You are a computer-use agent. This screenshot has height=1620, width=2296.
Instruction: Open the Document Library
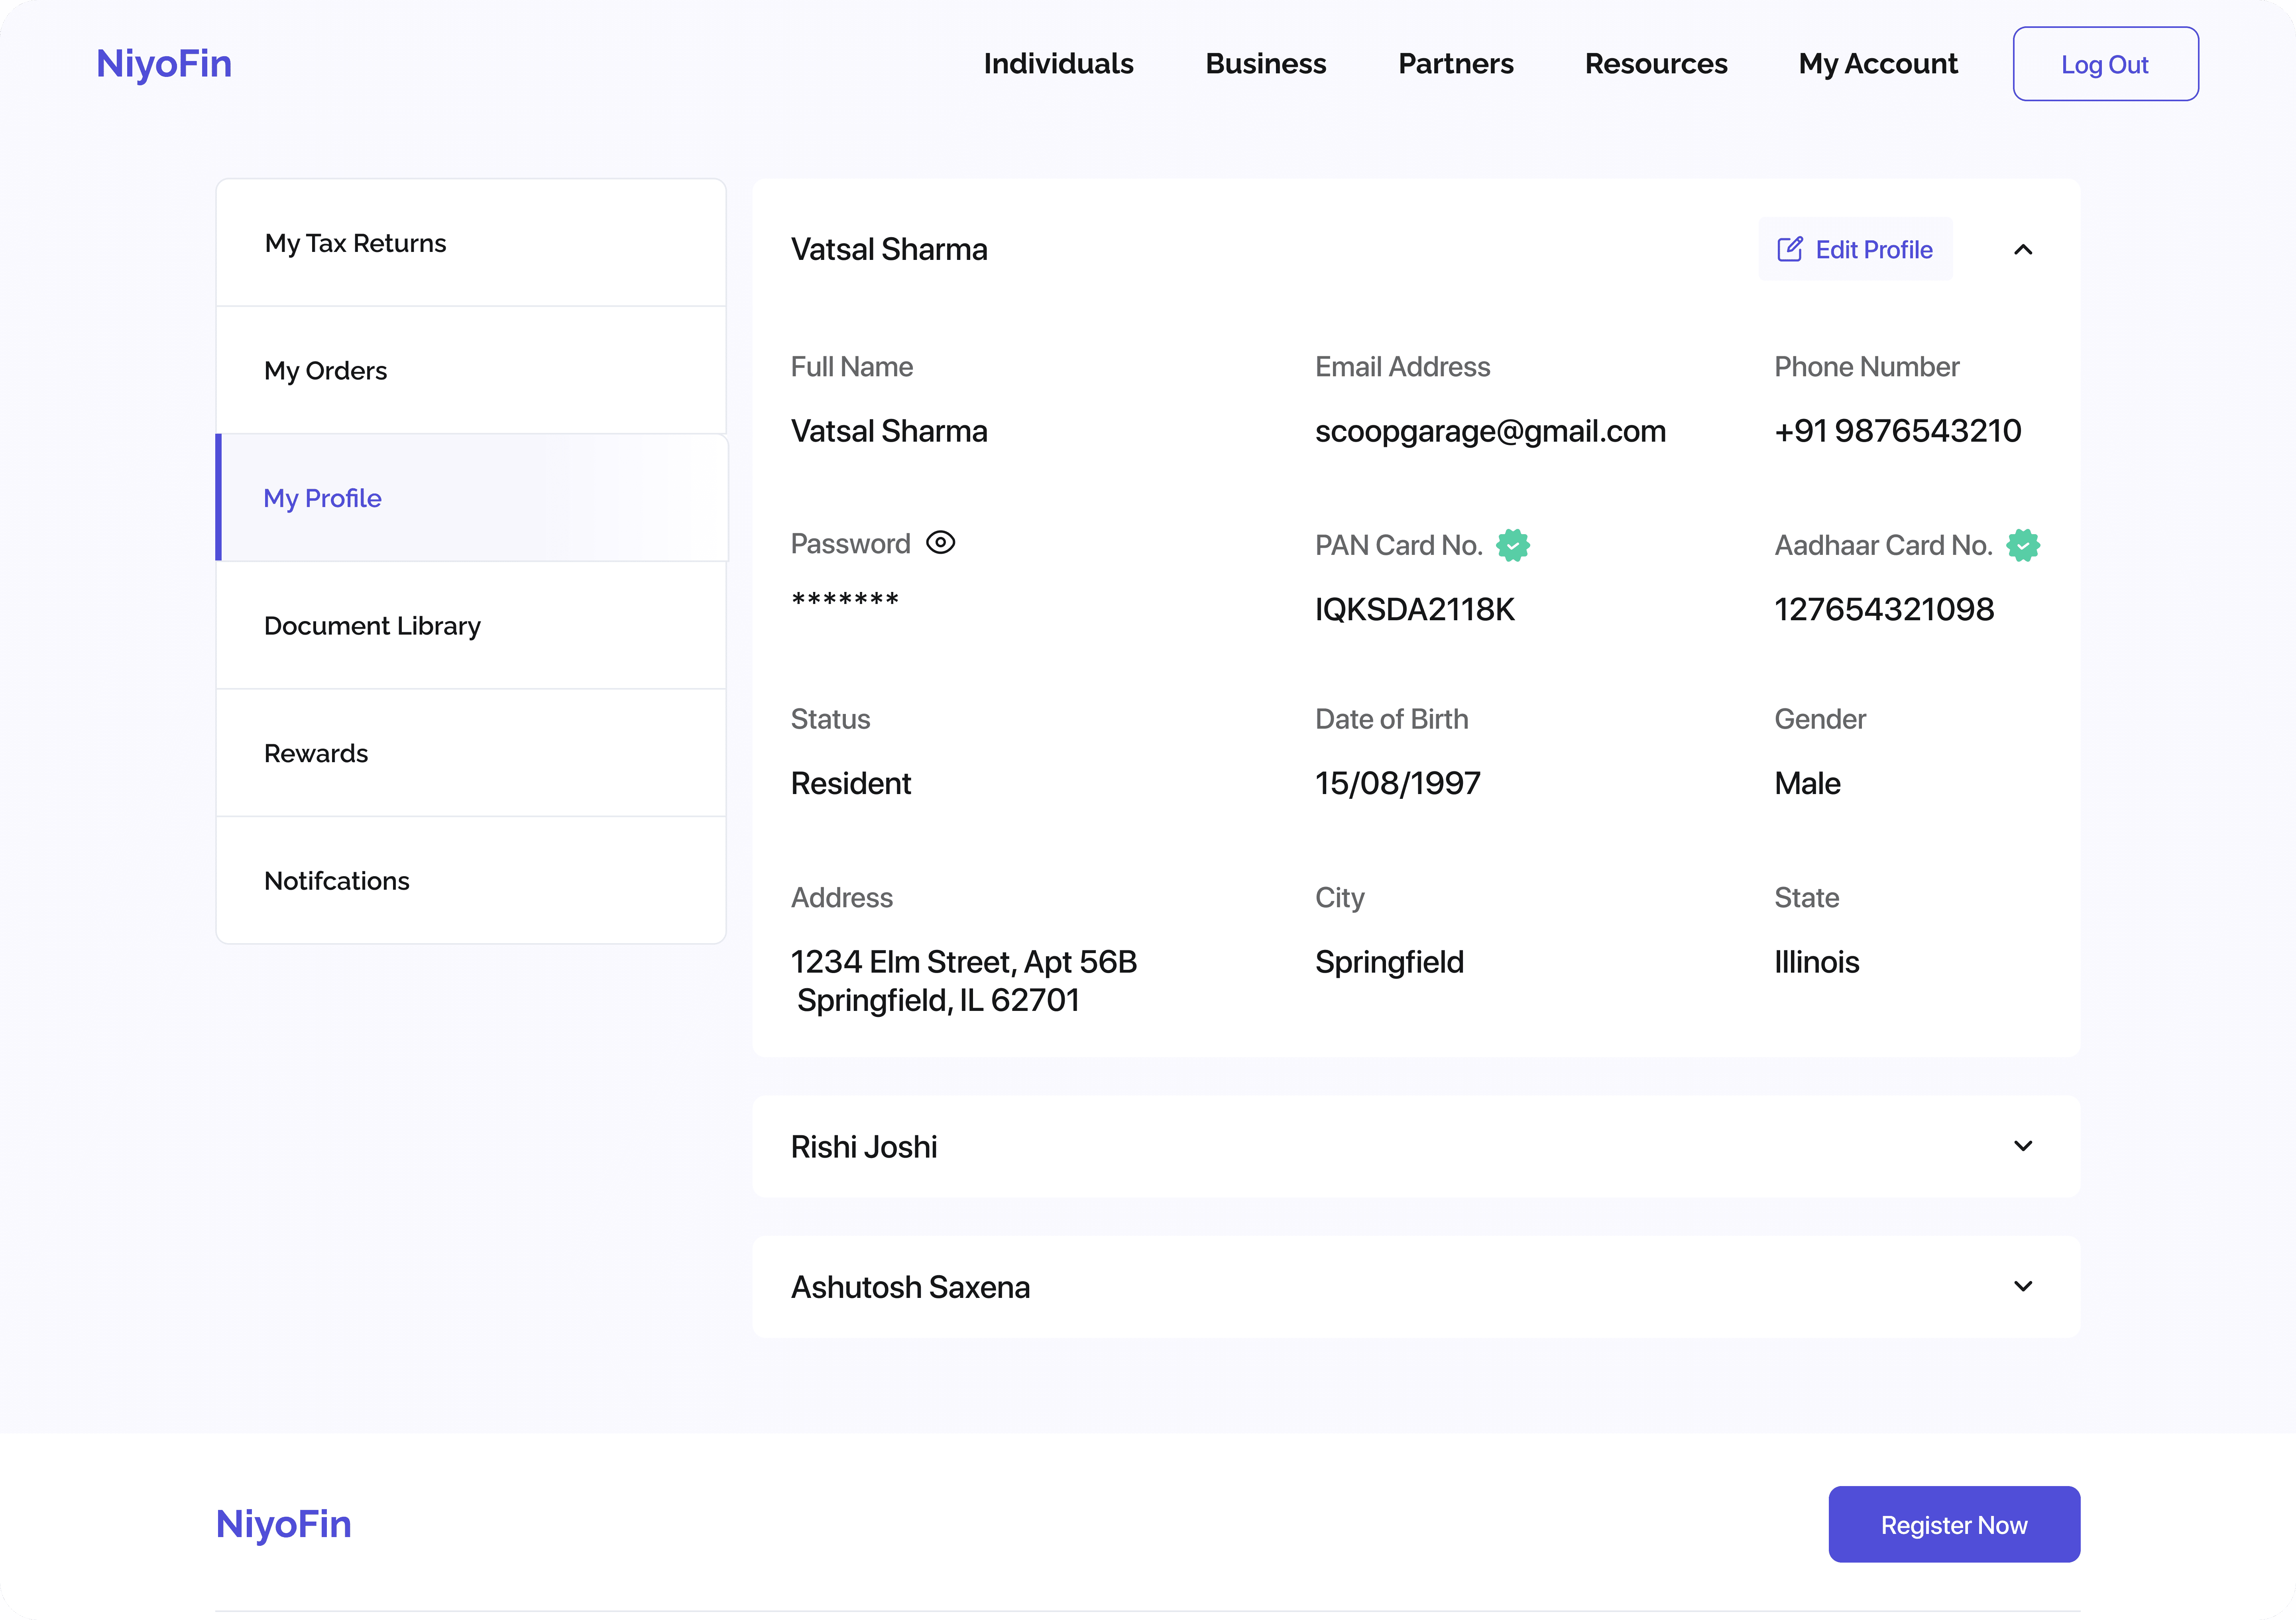point(372,626)
